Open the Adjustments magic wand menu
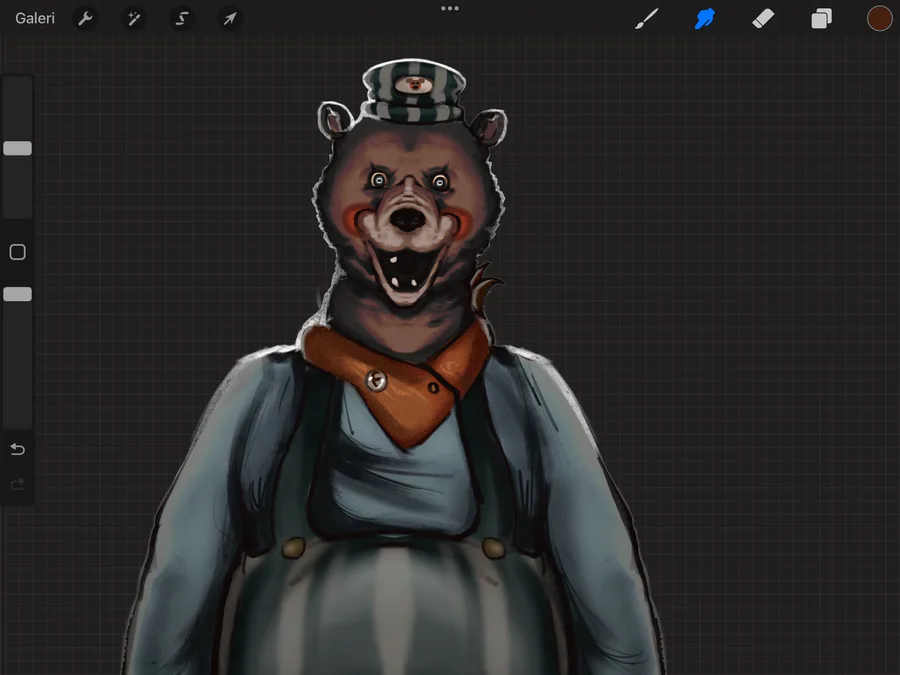The image size is (900, 675). (134, 19)
